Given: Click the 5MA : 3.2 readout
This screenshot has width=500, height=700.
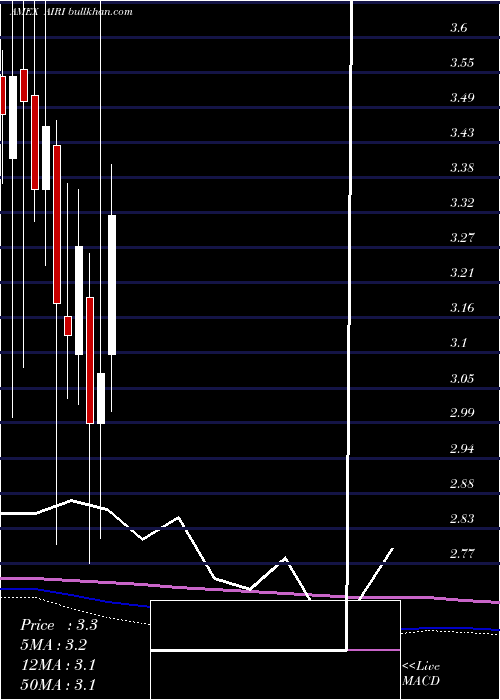Looking at the screenshot, I should (54, 645).
